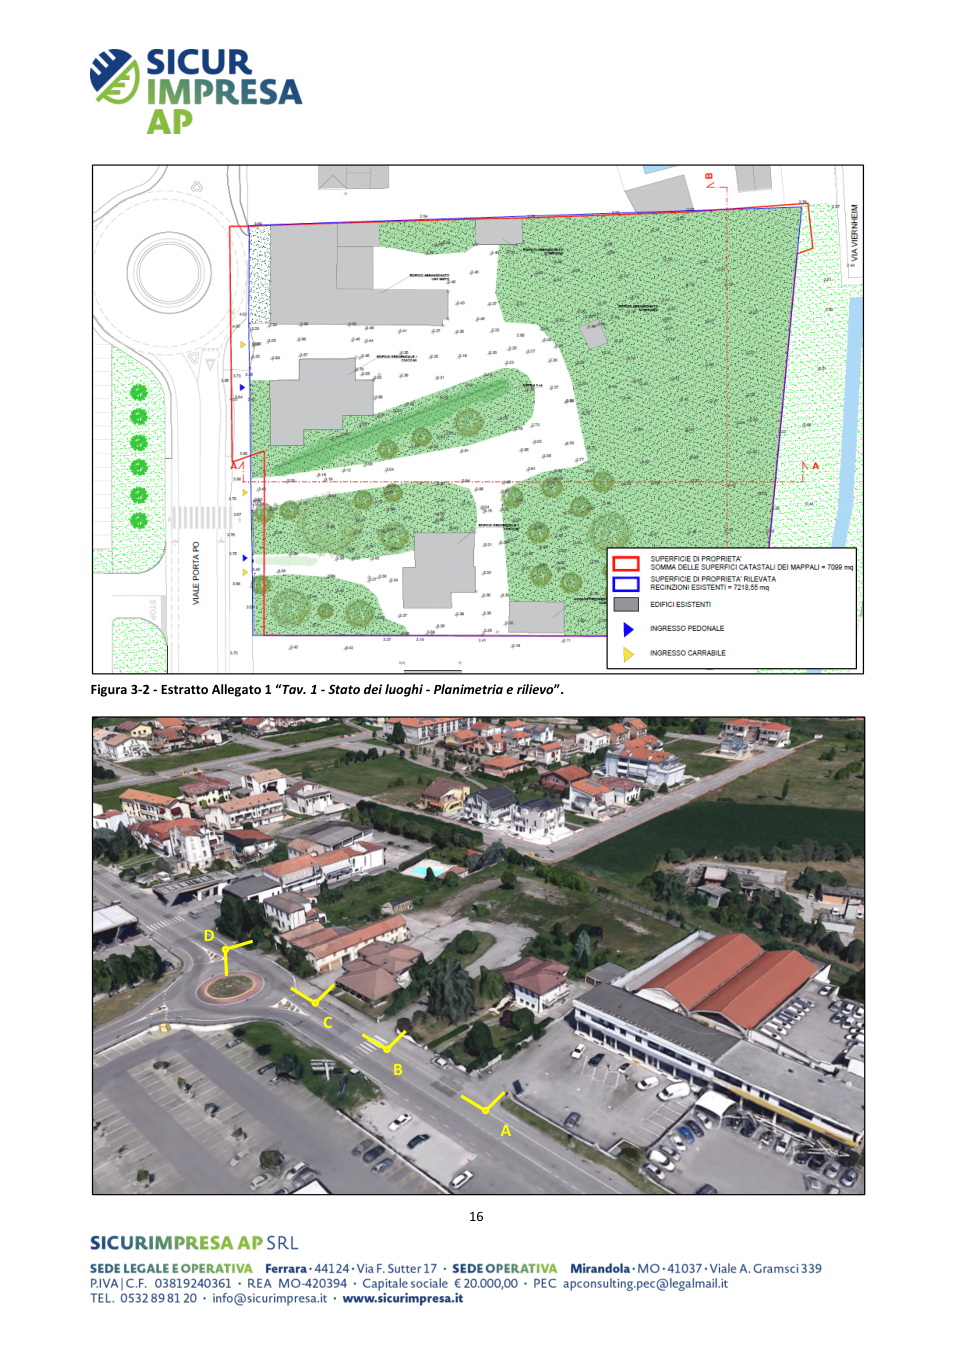
Task: Click yellow marker label B in aerial photo
Action: tap(397, 1069)
